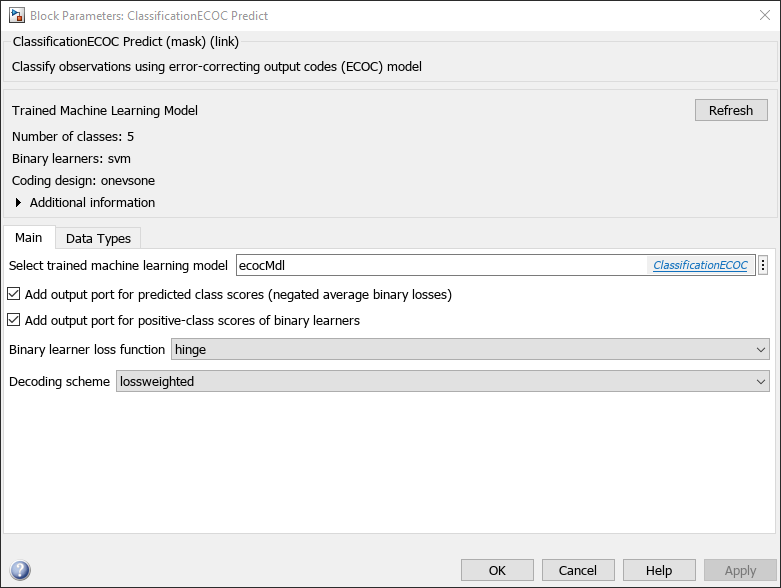Switch to the Data Types tab
This screenshot has height=588, width=781.
click(98, 238)
